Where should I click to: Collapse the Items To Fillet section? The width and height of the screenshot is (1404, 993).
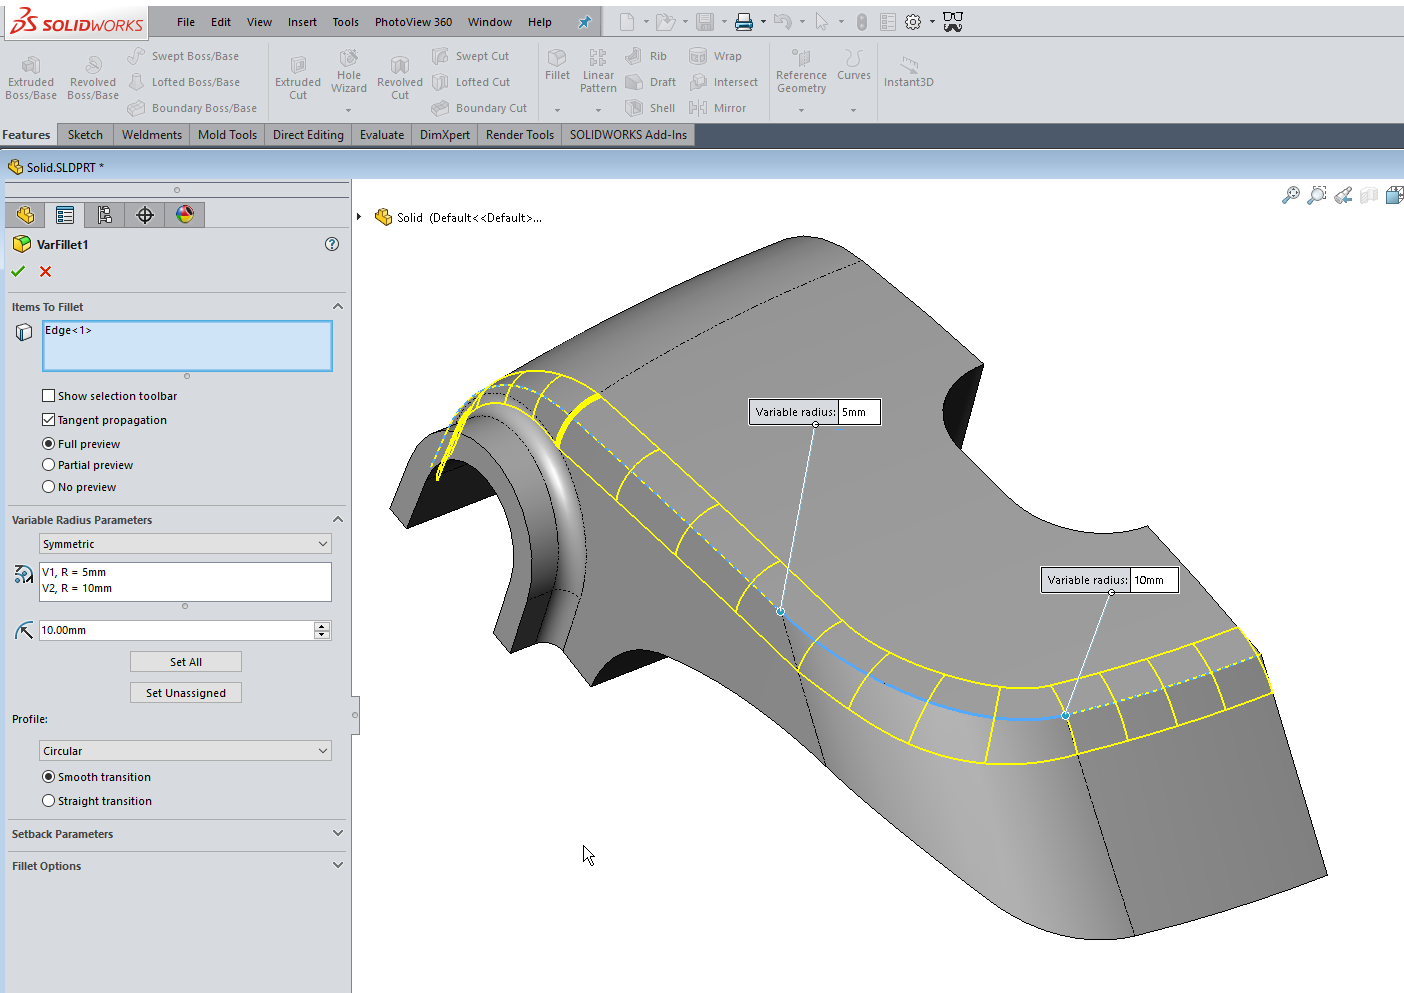click(338, 307)
